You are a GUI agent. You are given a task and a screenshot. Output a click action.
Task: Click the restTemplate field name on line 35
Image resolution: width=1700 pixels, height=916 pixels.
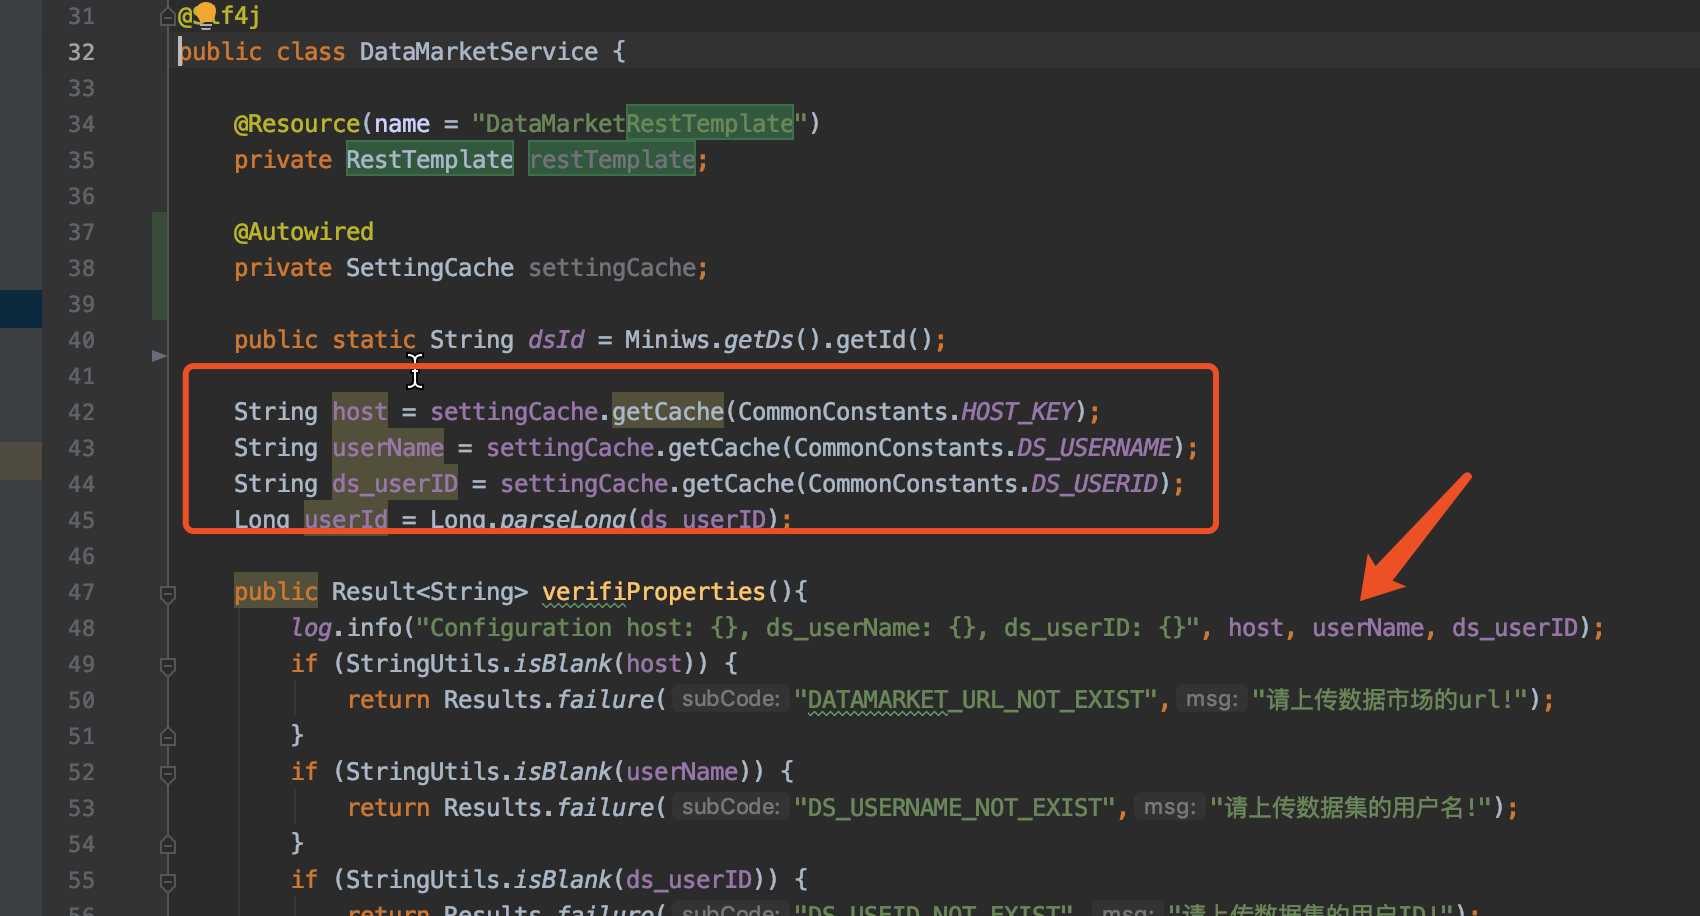(x=612, y=160)
